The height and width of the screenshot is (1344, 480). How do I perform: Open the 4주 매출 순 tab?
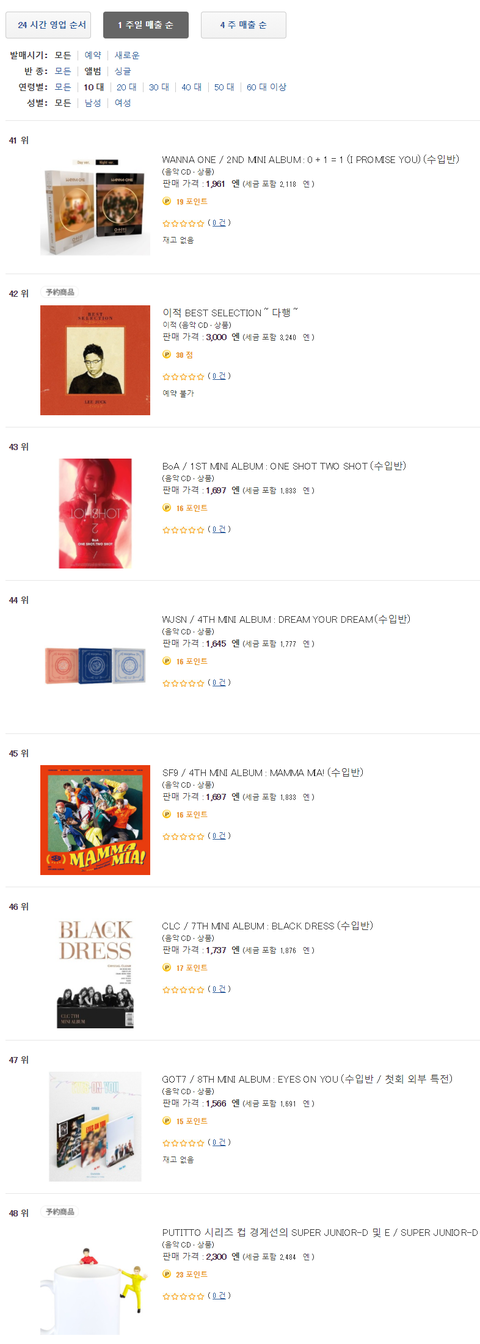tap(243, 24)
